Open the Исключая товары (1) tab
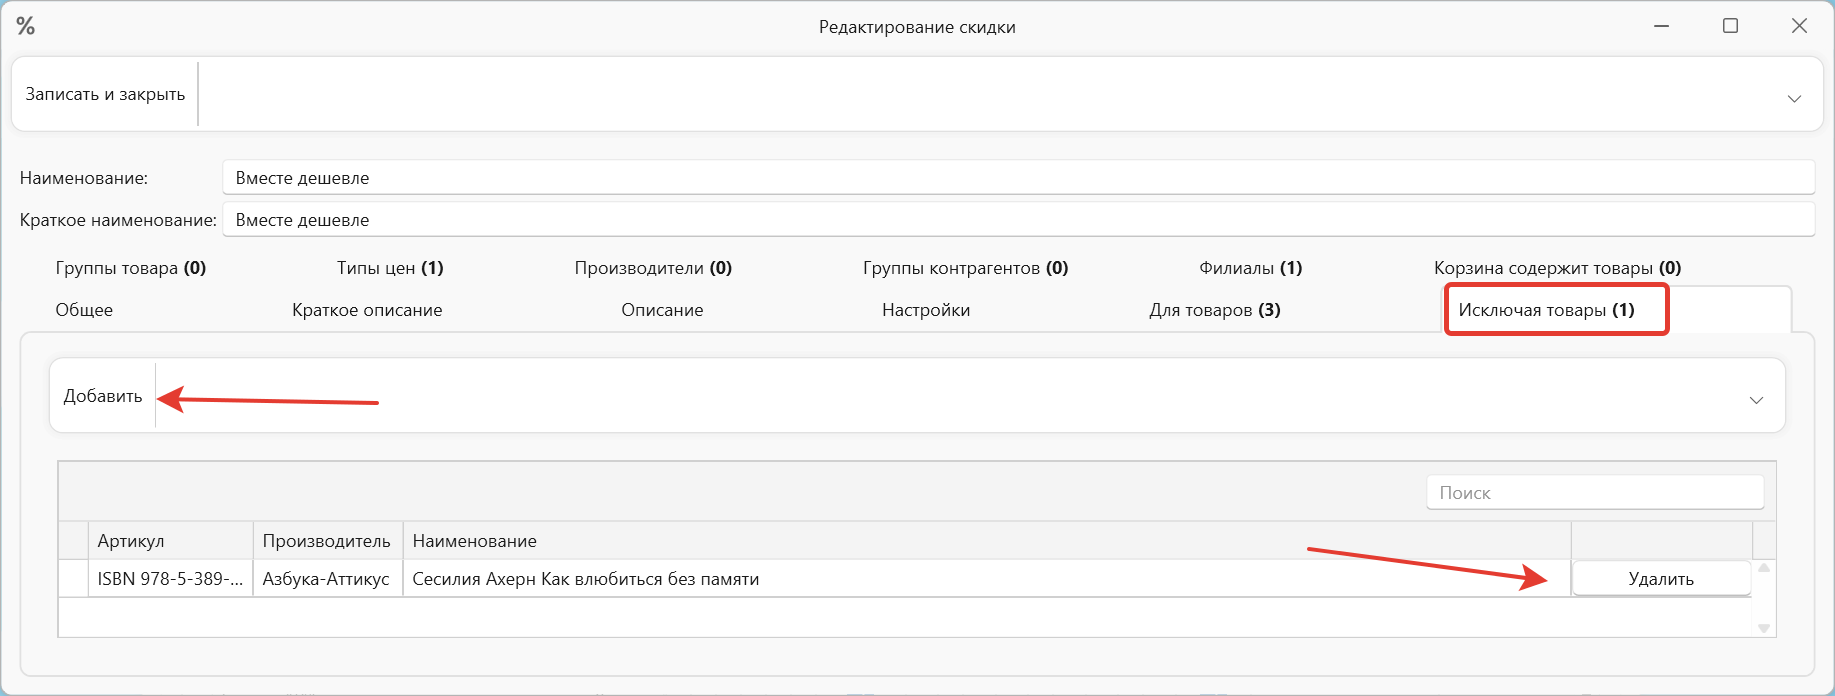Image resolution: width=1835 pixels, height=696 pixels. click(x=1555, y=310)
